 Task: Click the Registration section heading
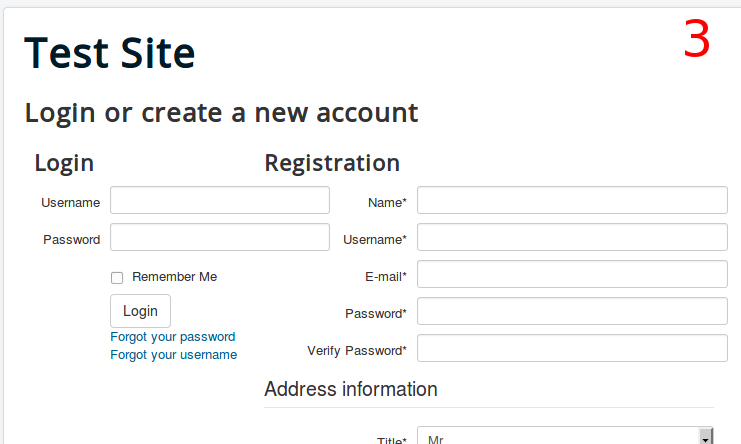click(x=332, y=163)
